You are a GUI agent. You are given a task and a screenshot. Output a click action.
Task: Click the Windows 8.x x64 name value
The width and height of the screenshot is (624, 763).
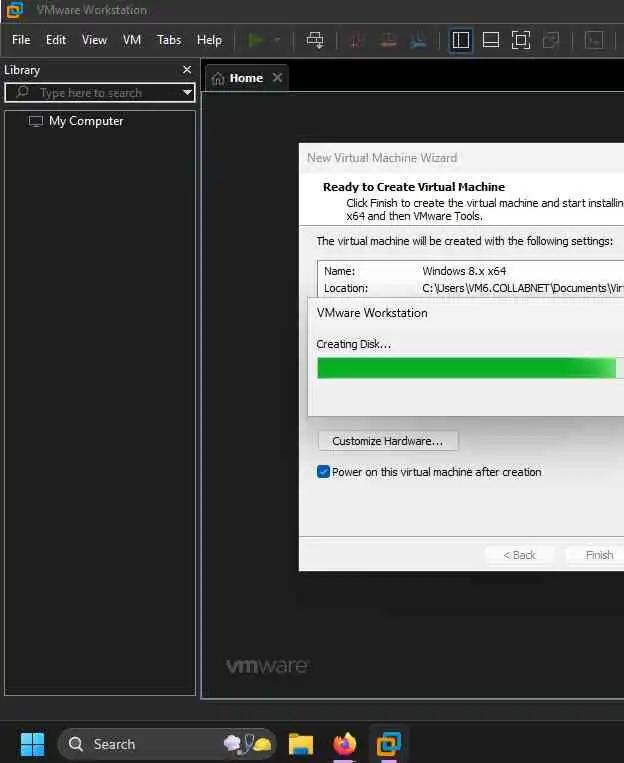point(464,271)
